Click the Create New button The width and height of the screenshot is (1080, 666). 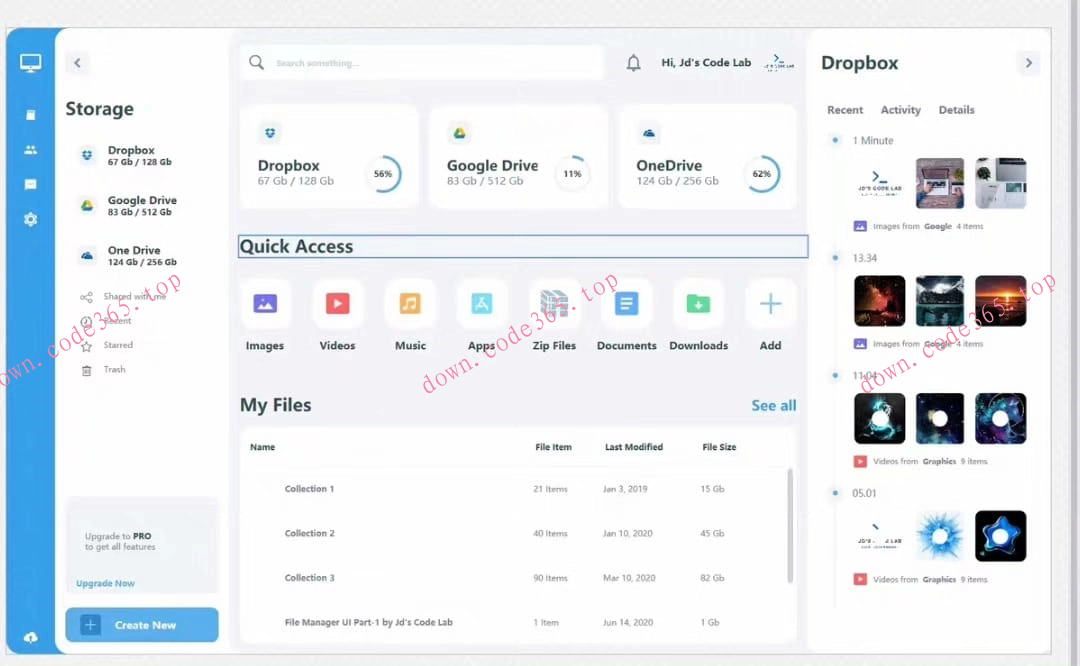142,625
